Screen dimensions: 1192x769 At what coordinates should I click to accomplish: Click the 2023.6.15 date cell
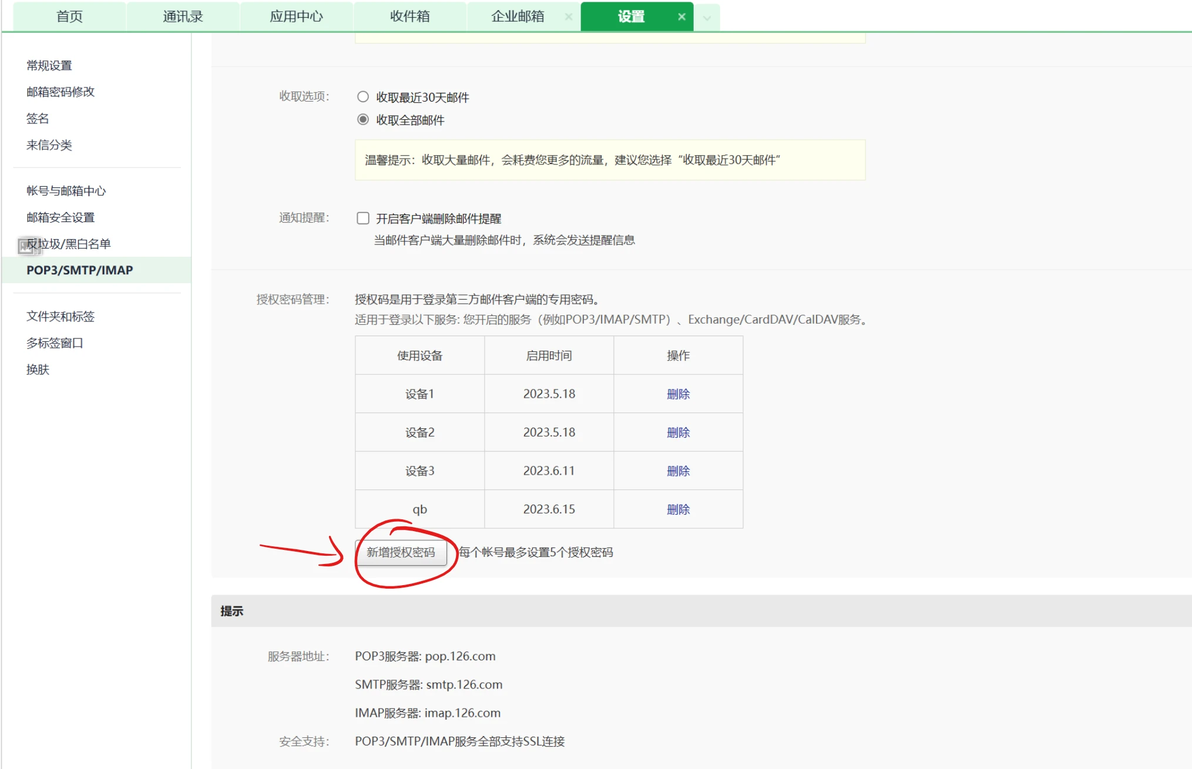coord(549,510)
